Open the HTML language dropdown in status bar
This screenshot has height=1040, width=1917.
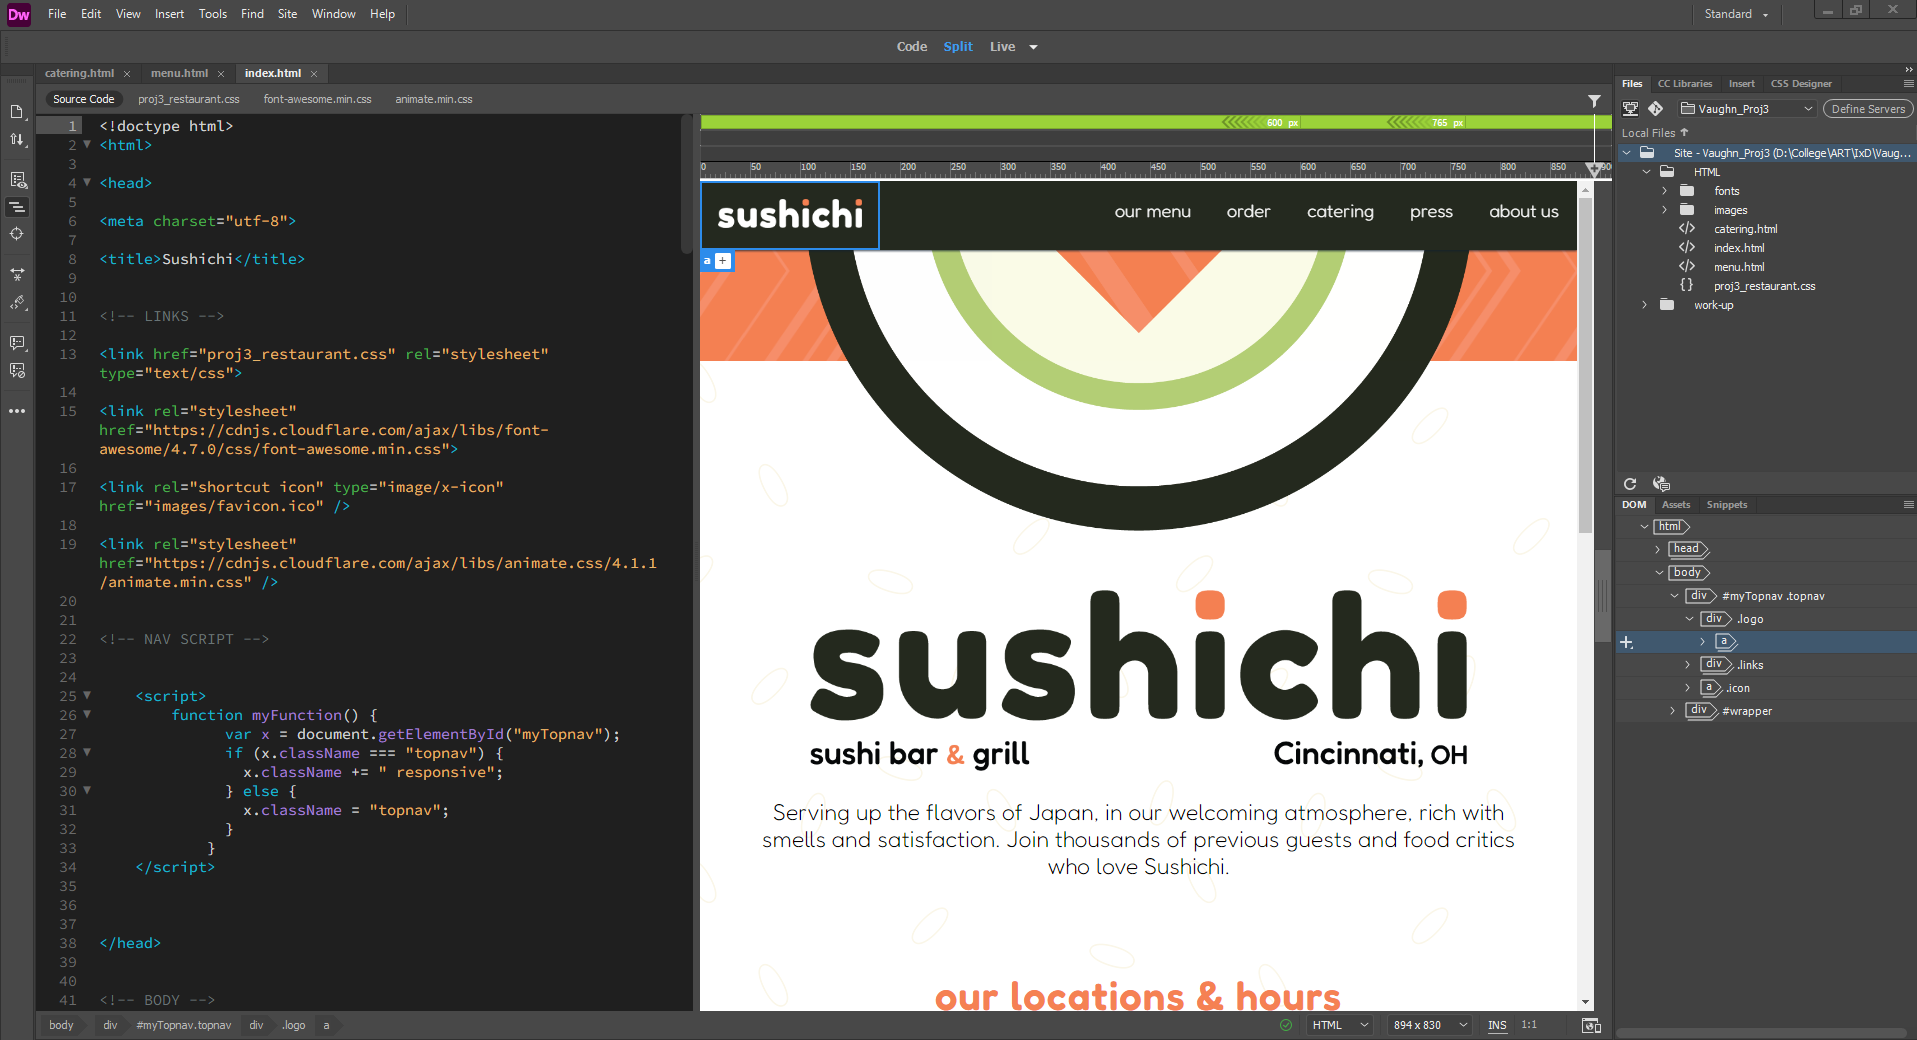coord(1339,1025)
